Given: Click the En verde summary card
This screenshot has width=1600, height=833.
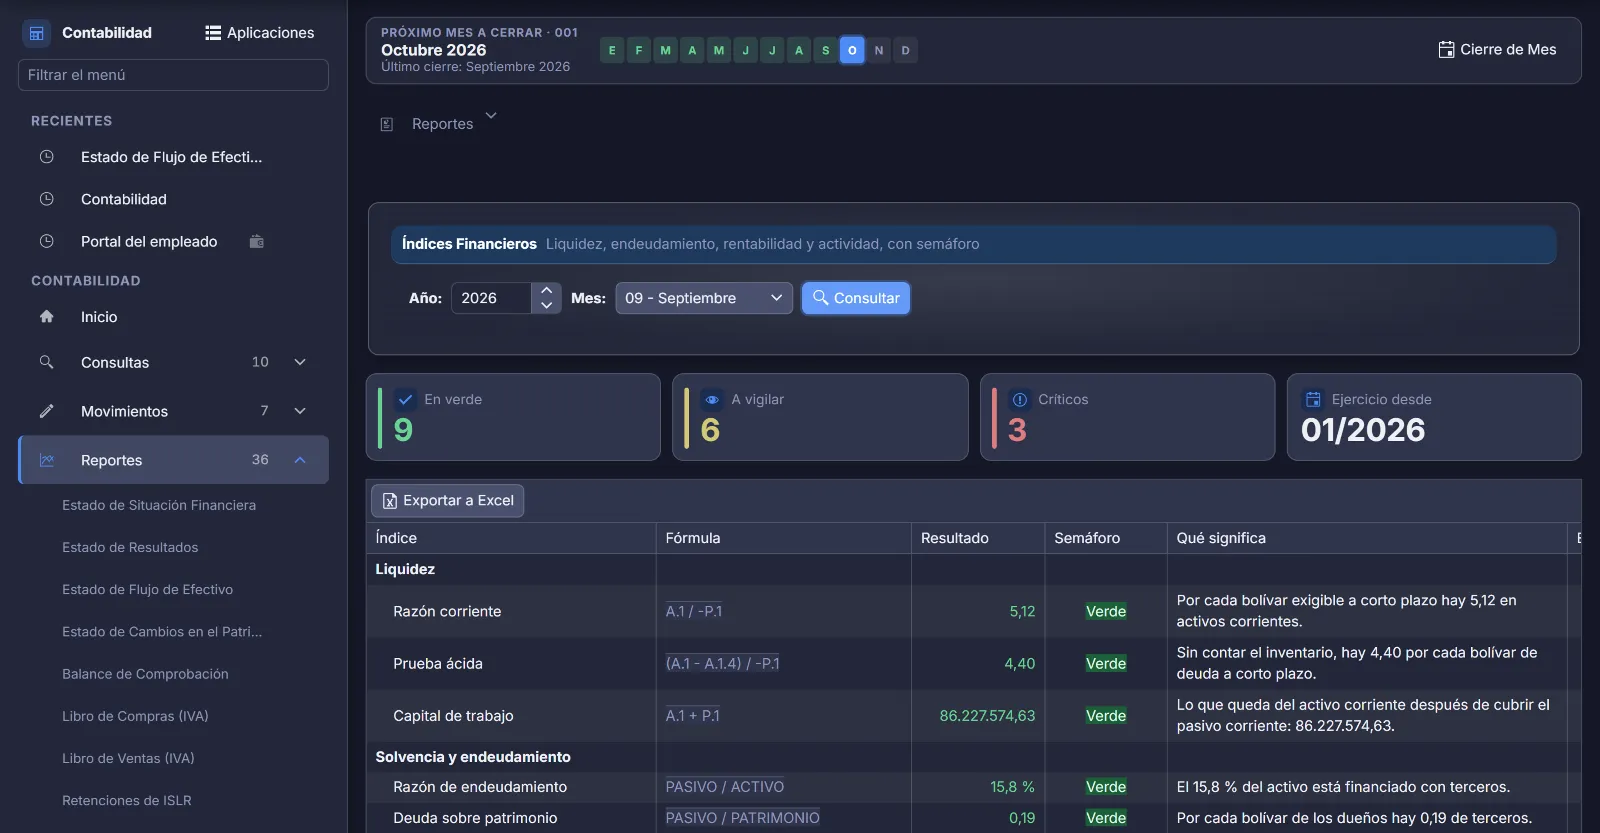Looking at the screenshot, I should pyautogui.click(x=513, y=417).
